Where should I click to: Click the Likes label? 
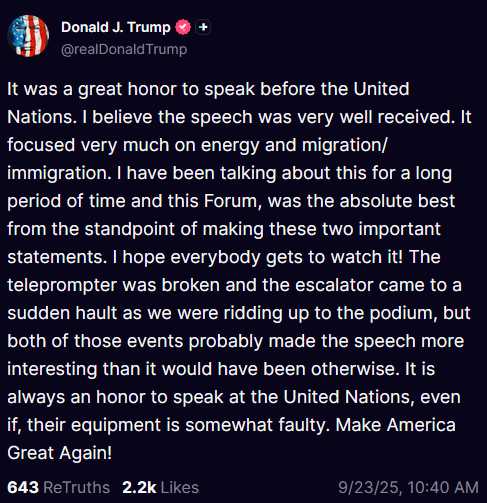click(180, 487)
